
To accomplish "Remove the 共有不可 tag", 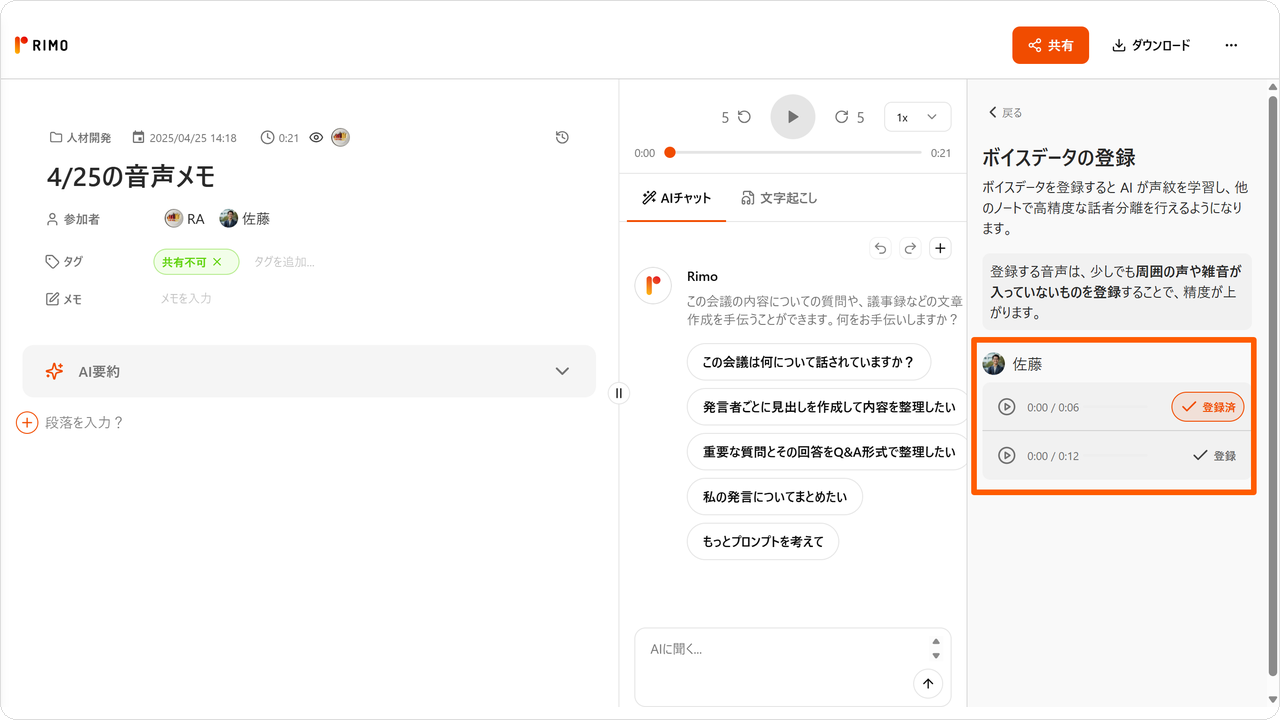I will coord(217,262).
